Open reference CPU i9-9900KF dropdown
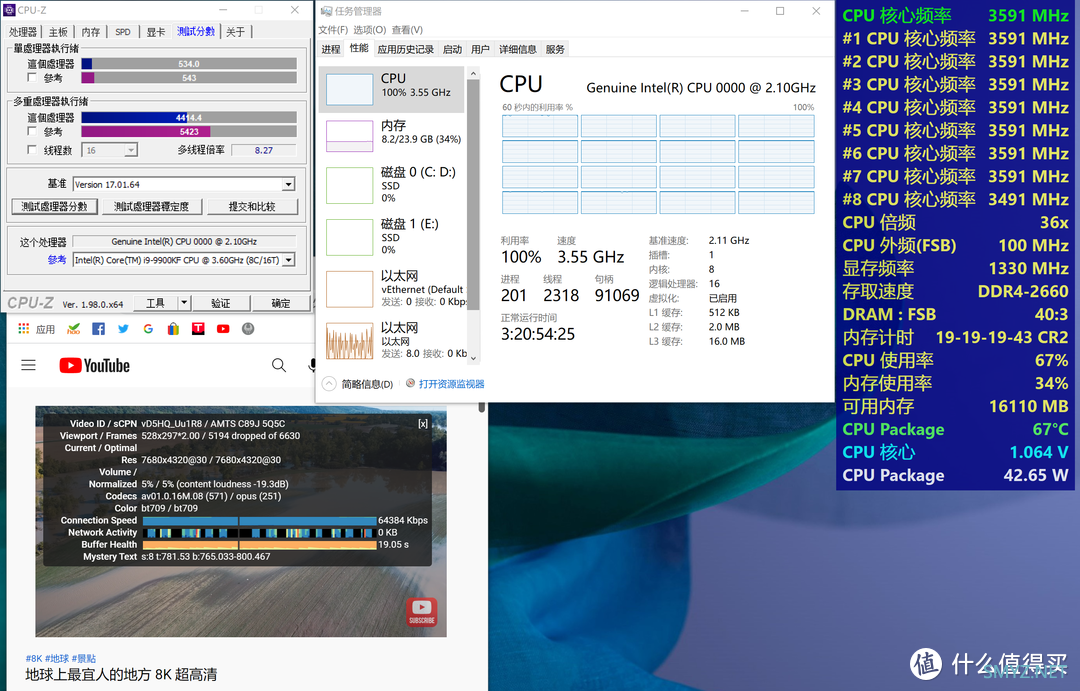The height and width of the screenshot is (691, 1080). [289, 260]
